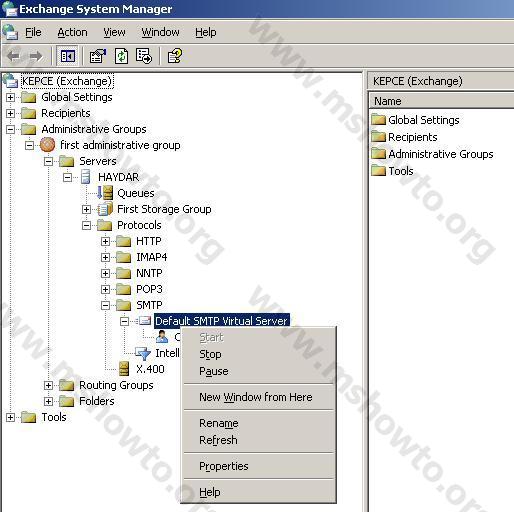
Task: Expand the IMAP4 protocol node
Action: tap(105, 257)
